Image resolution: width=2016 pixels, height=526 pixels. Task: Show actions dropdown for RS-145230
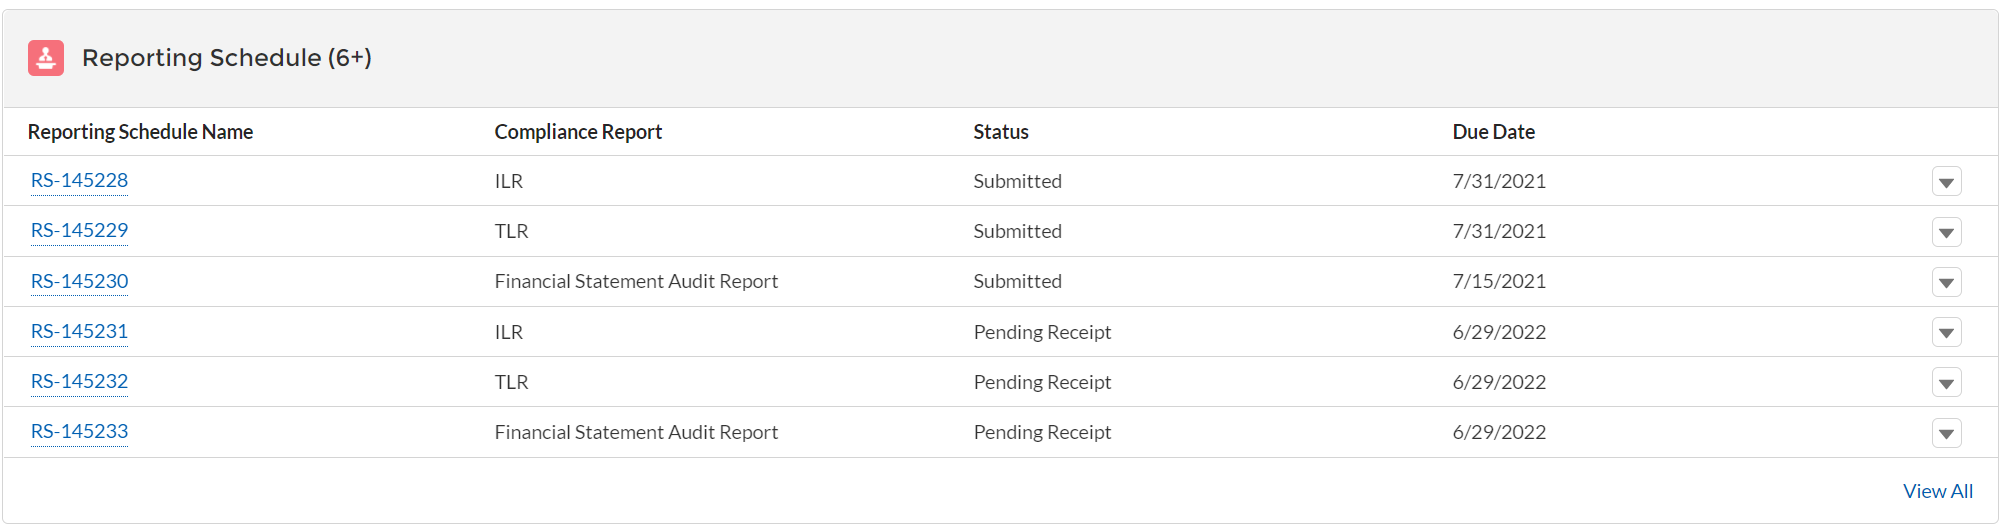(x=1945, y=282)
